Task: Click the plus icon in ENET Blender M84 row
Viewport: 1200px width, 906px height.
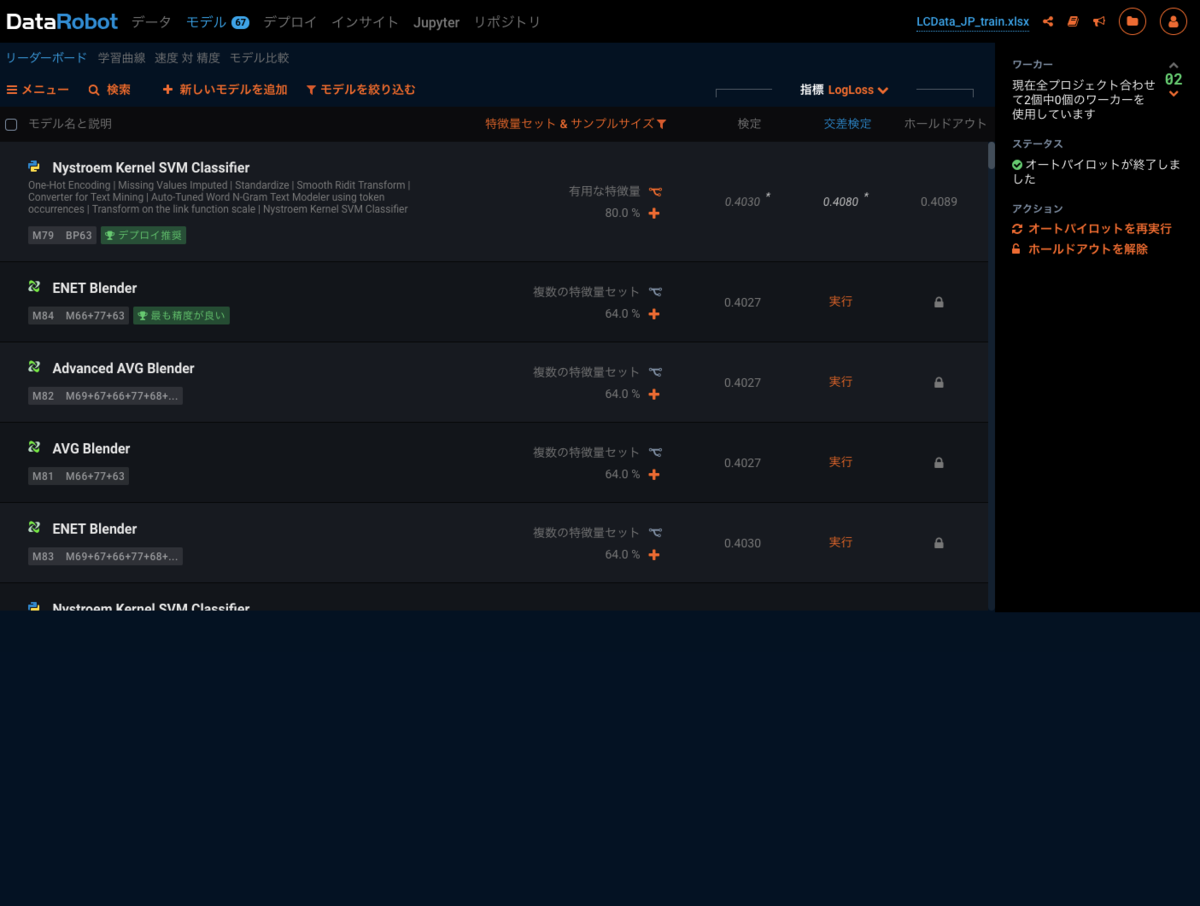Action: coord(654,314)
